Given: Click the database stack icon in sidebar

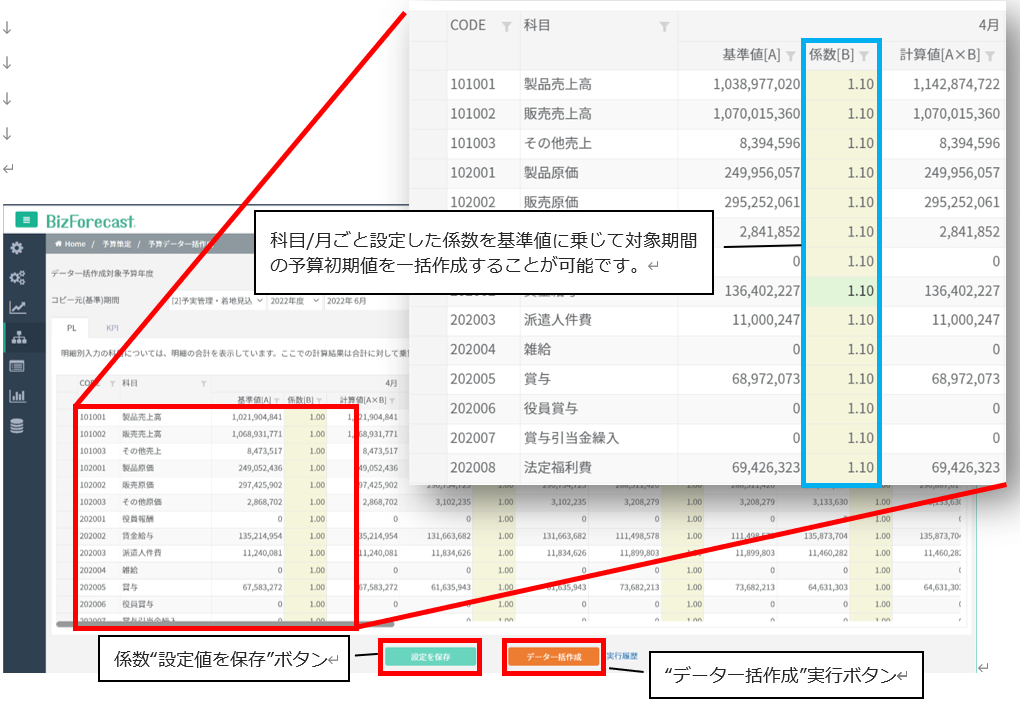Looking at the screenshot, I should (x=17, y=426).
